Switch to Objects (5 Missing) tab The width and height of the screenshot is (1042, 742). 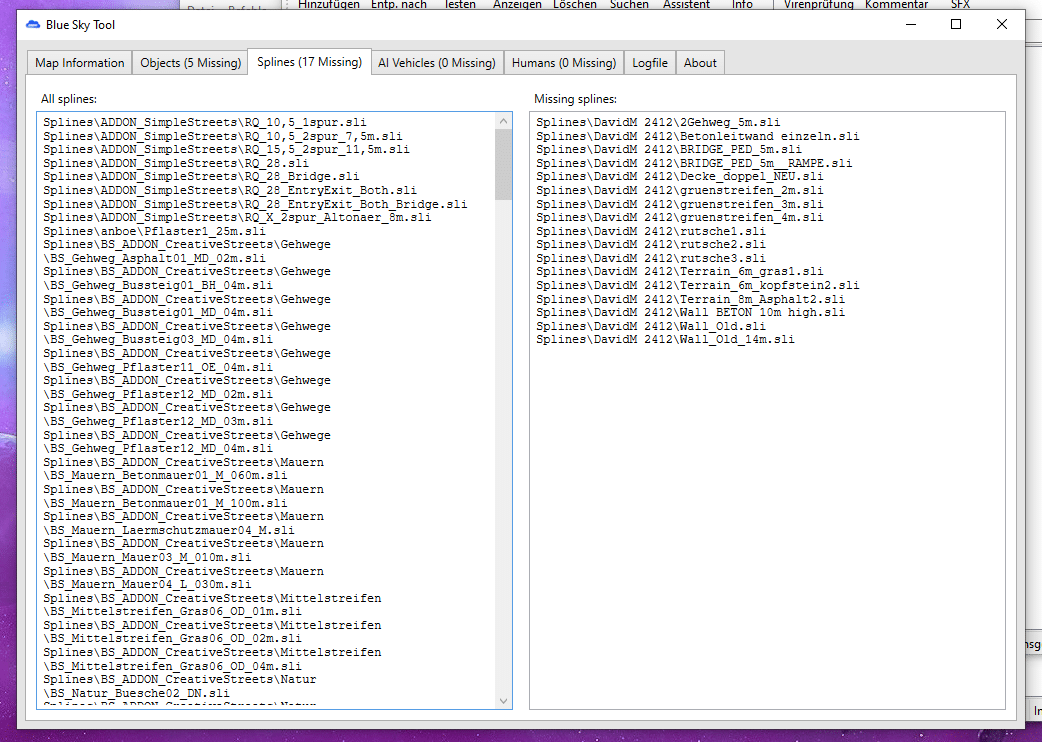click(190, 63)
